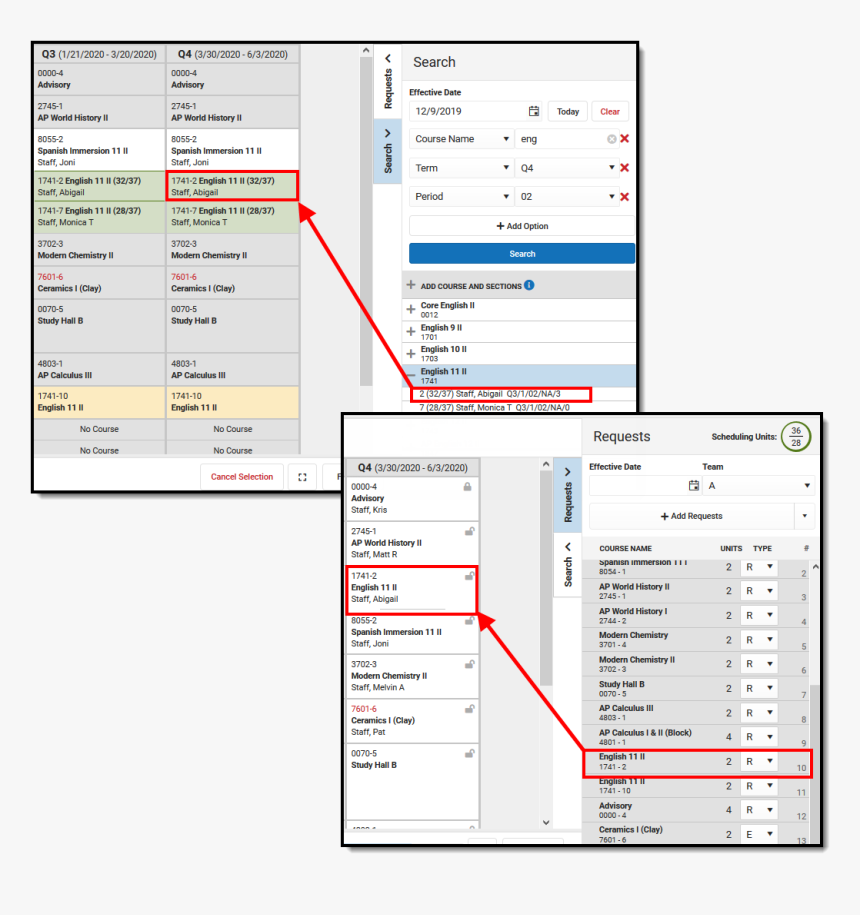Select Requests tab in lower window
The image size is (860, 915).
pos(568,496)
